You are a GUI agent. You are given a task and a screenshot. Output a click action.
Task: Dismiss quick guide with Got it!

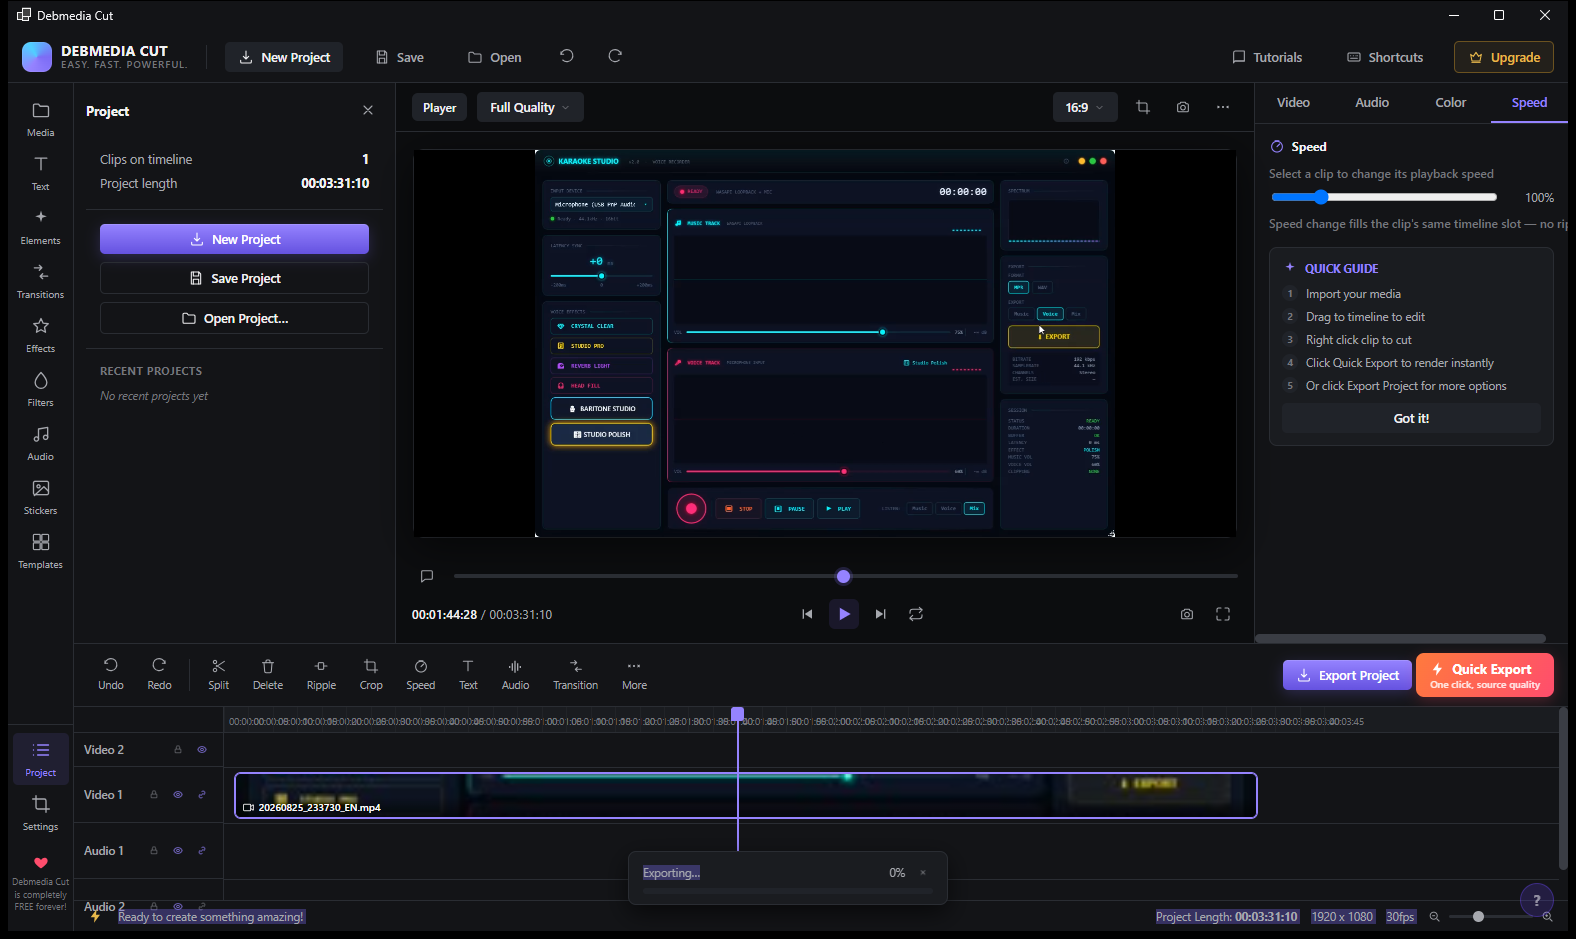pyautogui.click(x=1411, y=418)
